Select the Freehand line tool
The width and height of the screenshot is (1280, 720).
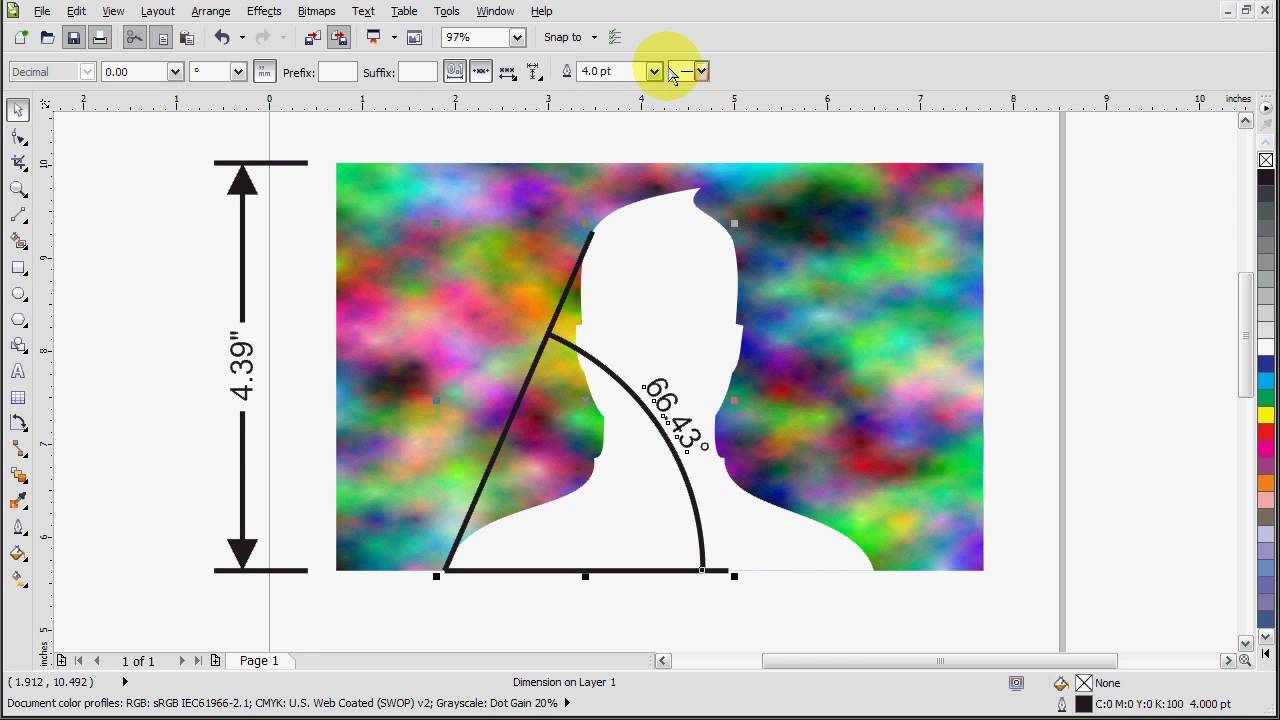[x=18, y=215]
